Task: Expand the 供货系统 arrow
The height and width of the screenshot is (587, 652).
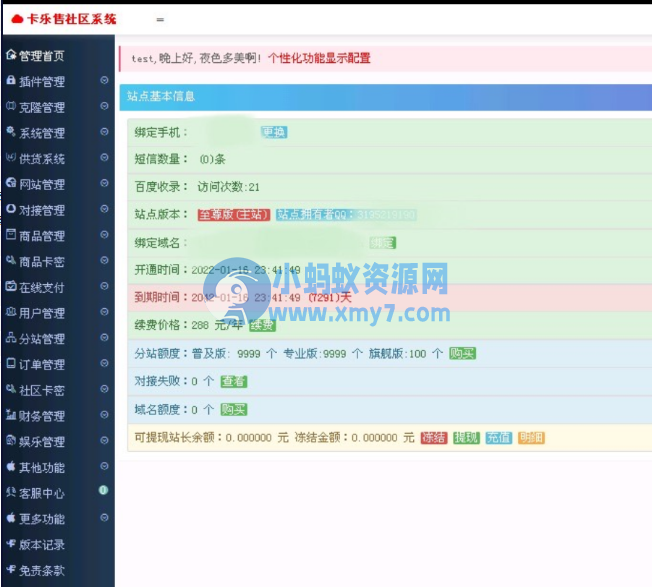Action: [x=104, y=158]
